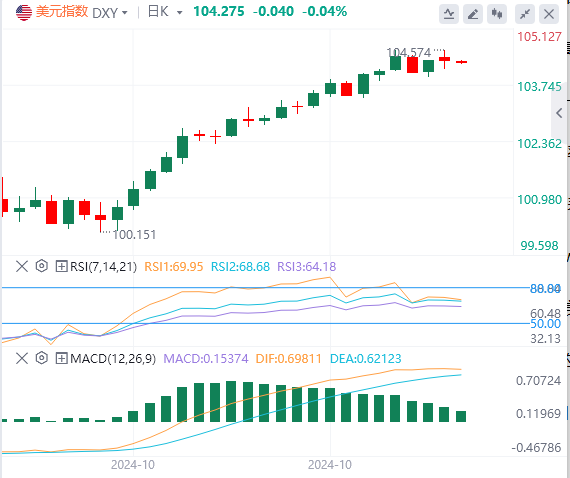
Task: Expand the DXY symbol dropdown arrow
Action: pos(125,13)
